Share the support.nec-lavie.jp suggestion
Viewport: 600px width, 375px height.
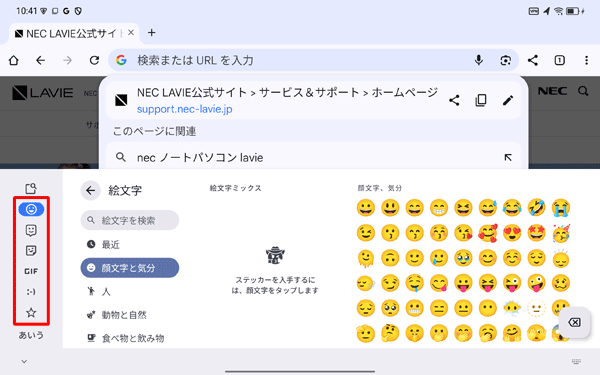(x=454, y=101)
